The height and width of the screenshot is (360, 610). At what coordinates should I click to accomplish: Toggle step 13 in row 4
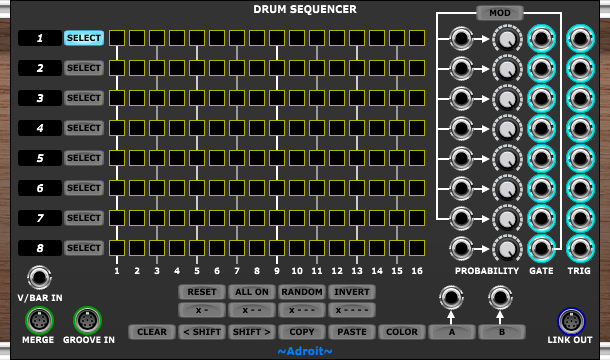click(x=357, y=128)
